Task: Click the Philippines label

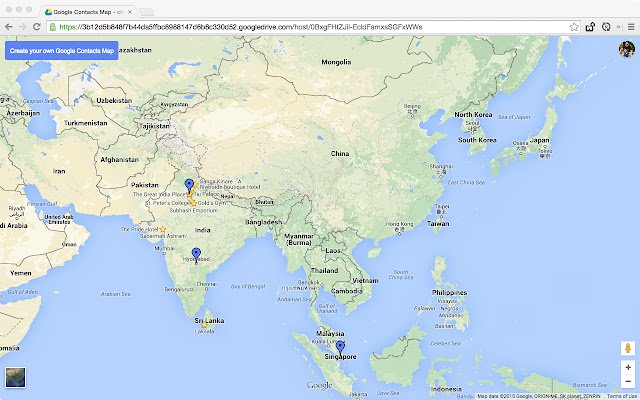Action: [449, 293]
